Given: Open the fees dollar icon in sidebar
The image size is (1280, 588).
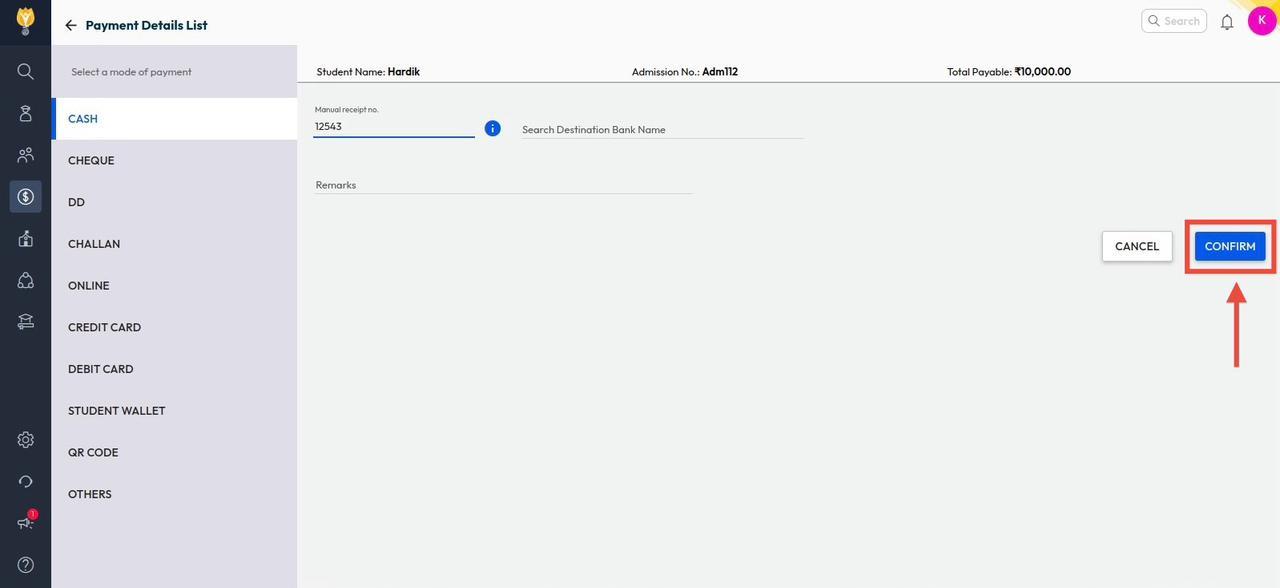Looking at the screenshot, I should 26,197.
